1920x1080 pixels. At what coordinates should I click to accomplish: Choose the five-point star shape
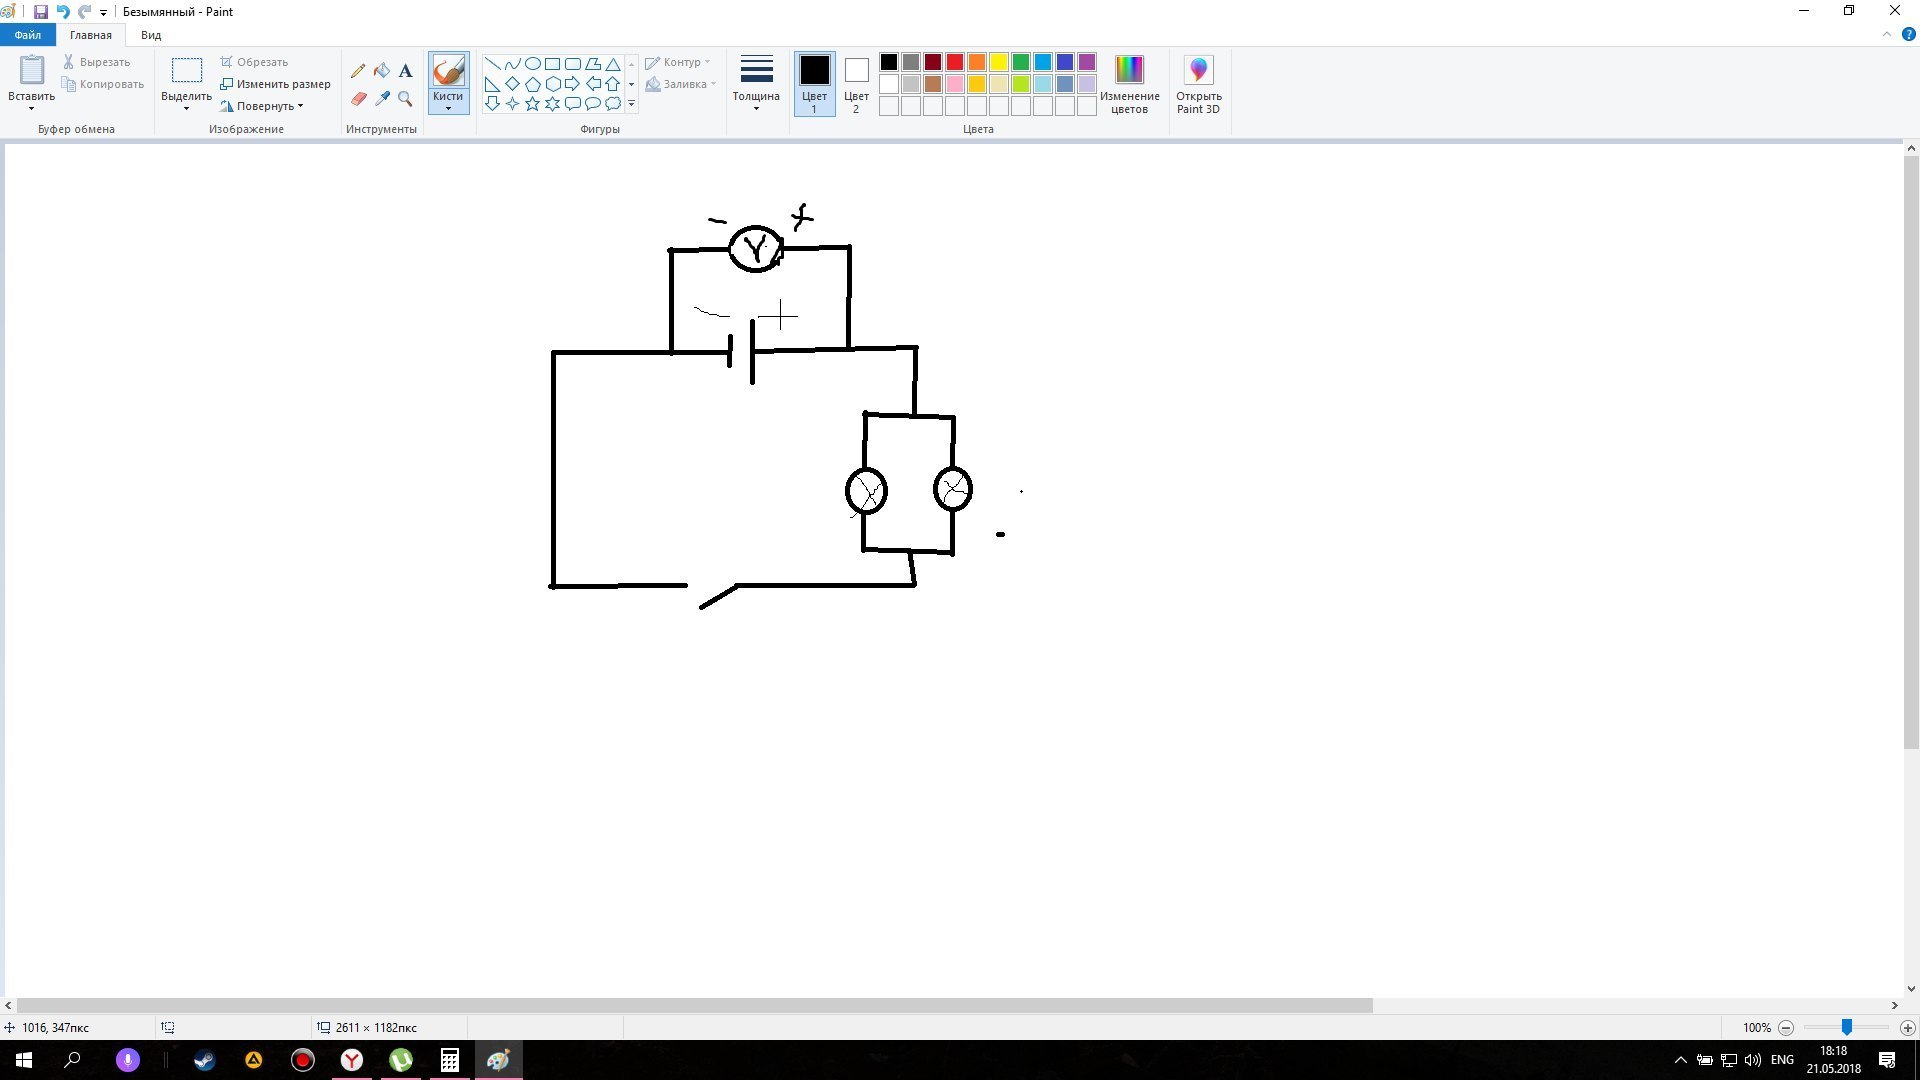532,103
